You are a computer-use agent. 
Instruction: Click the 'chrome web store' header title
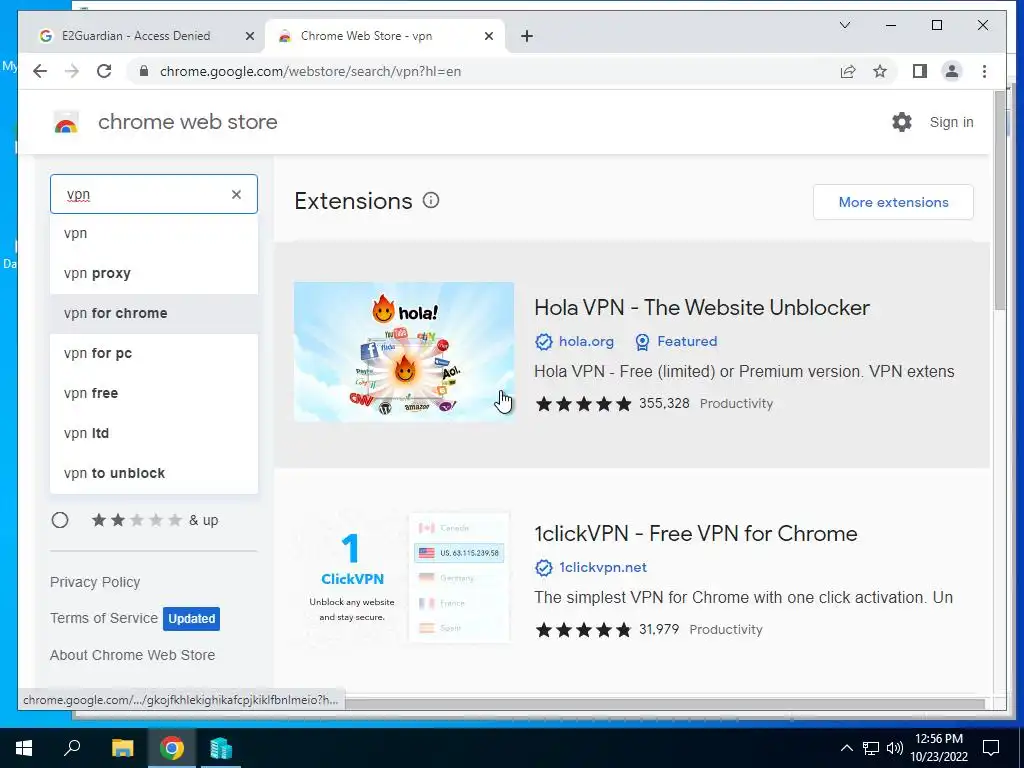click(187, 122)
